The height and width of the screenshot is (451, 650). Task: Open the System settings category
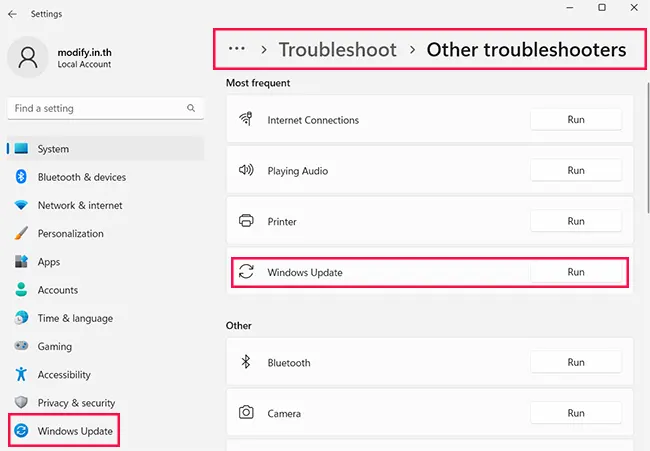tap(53, 149)
